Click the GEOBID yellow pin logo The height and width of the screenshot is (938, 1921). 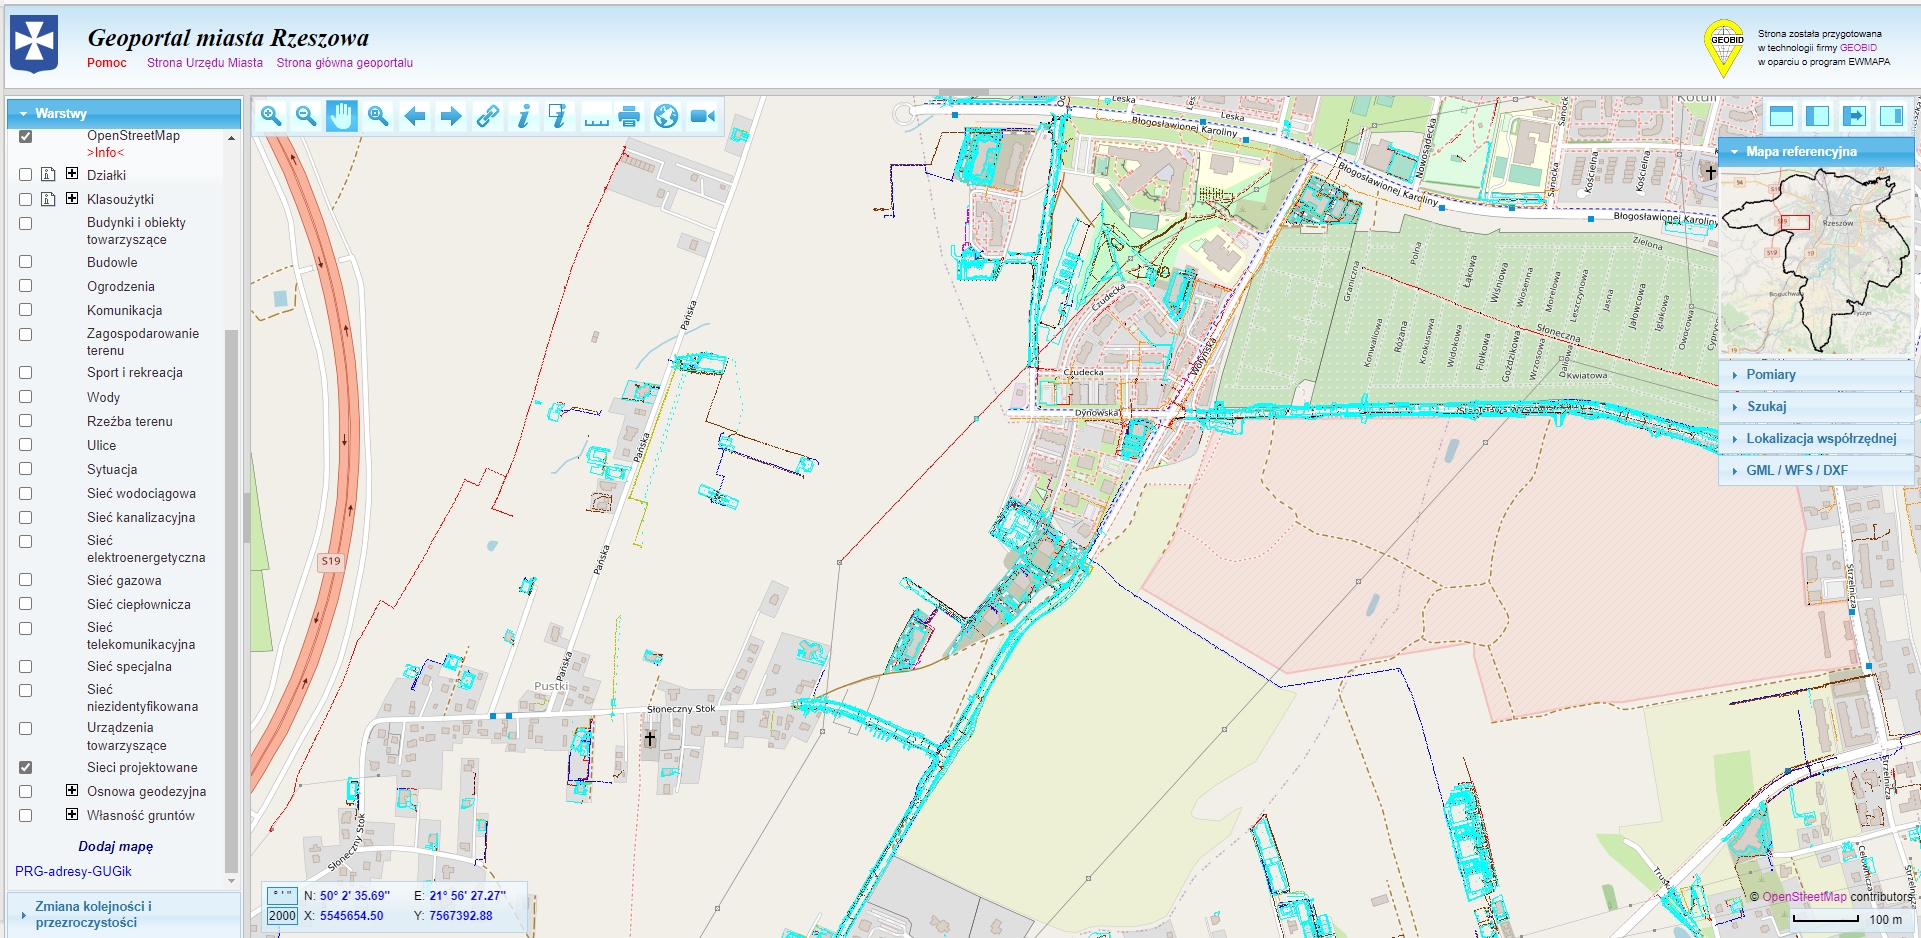point(1724,48)
